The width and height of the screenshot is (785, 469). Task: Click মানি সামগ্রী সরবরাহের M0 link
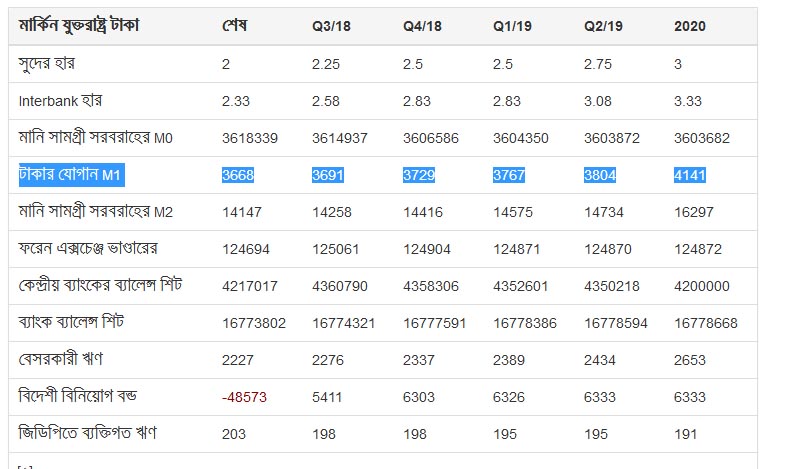96,138
